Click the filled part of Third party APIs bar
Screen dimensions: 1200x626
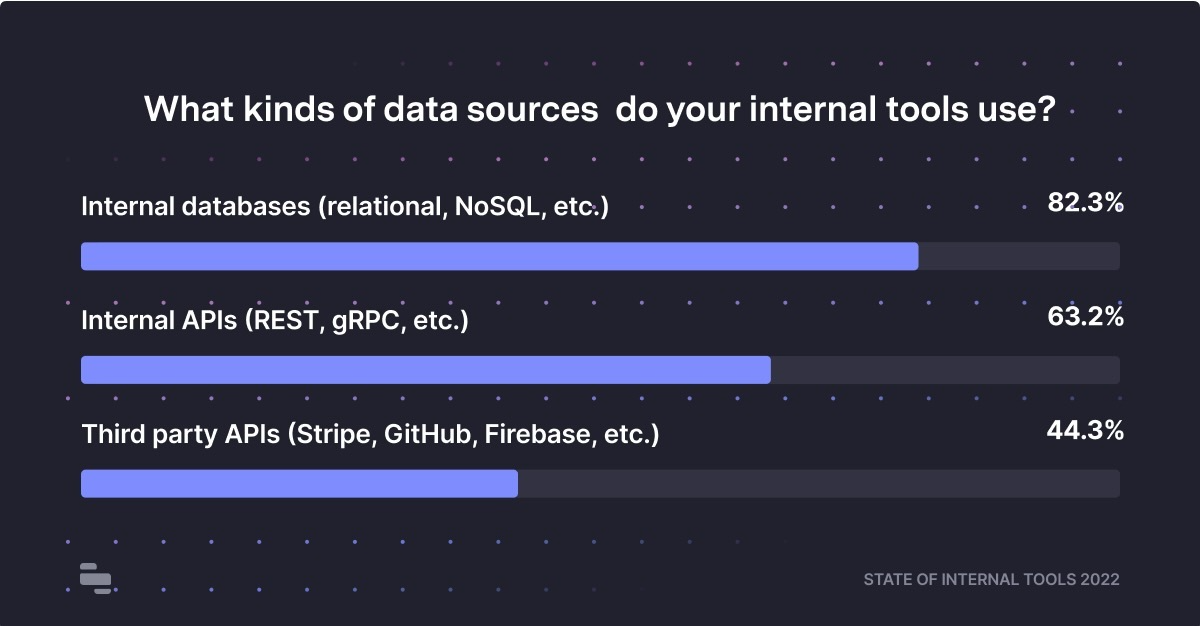point(299,484)
